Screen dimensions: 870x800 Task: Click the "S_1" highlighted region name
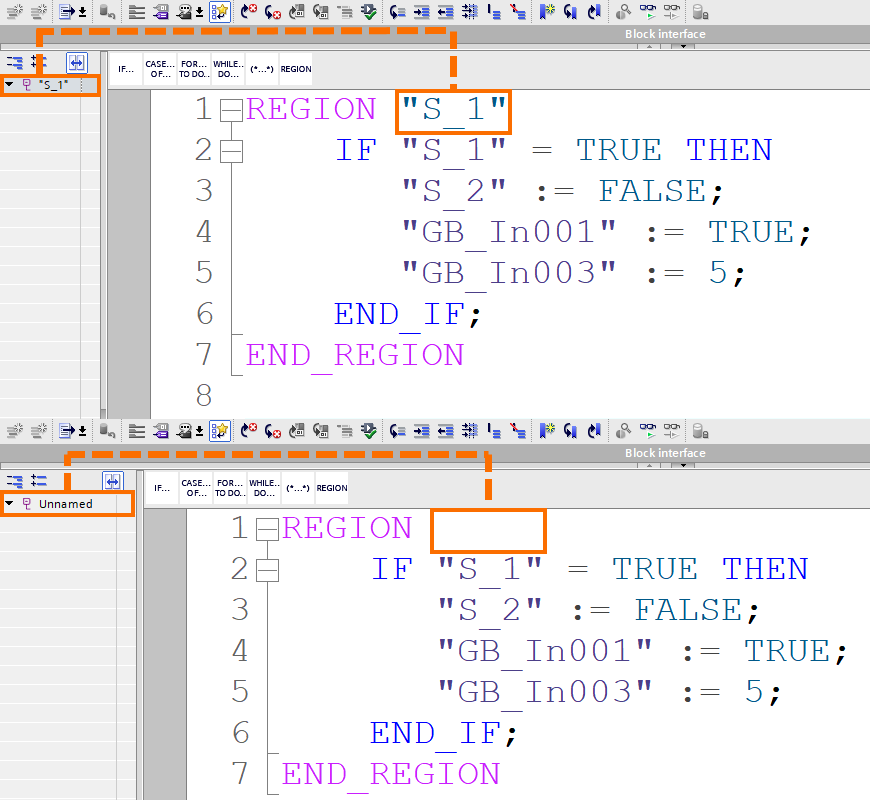(452, 108)
